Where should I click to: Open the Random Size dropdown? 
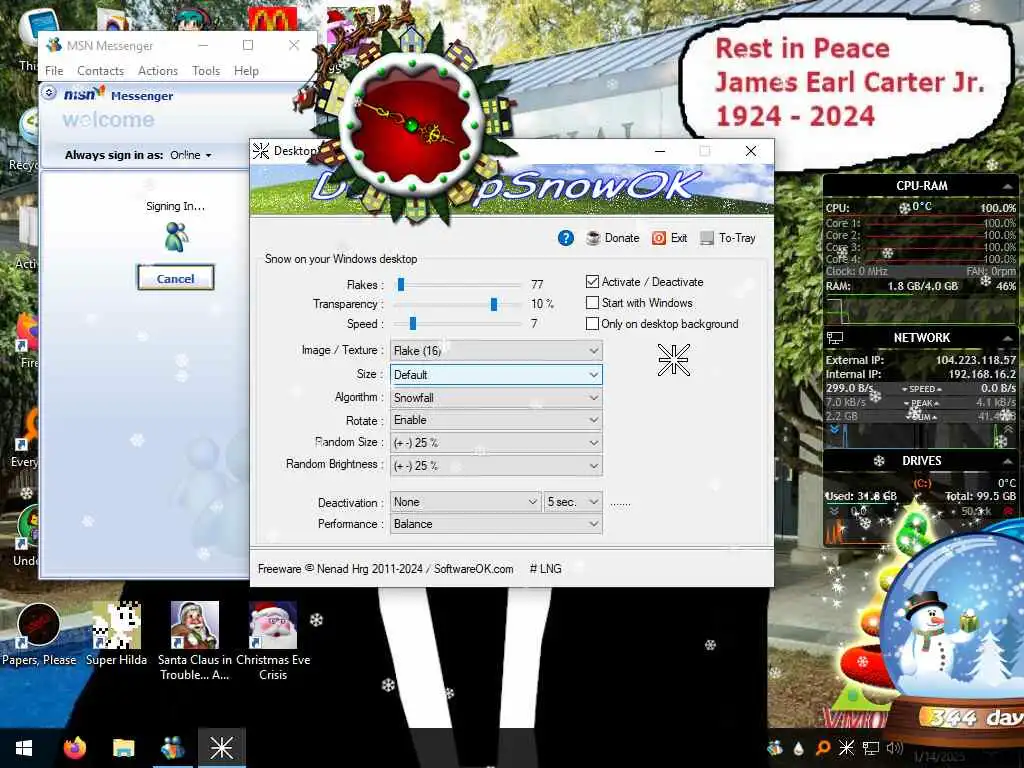coord(496,443)
